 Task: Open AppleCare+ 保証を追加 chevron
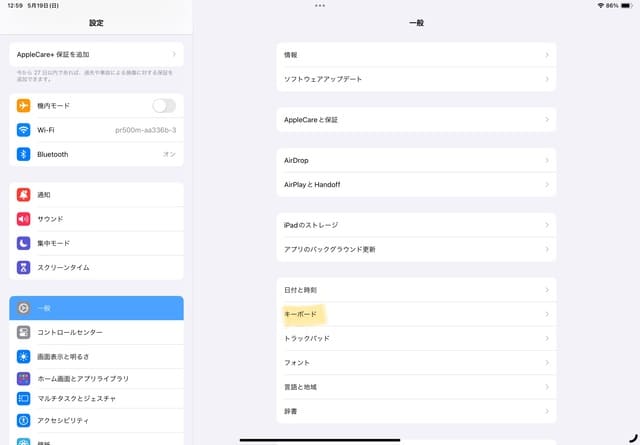click(174, 54)
